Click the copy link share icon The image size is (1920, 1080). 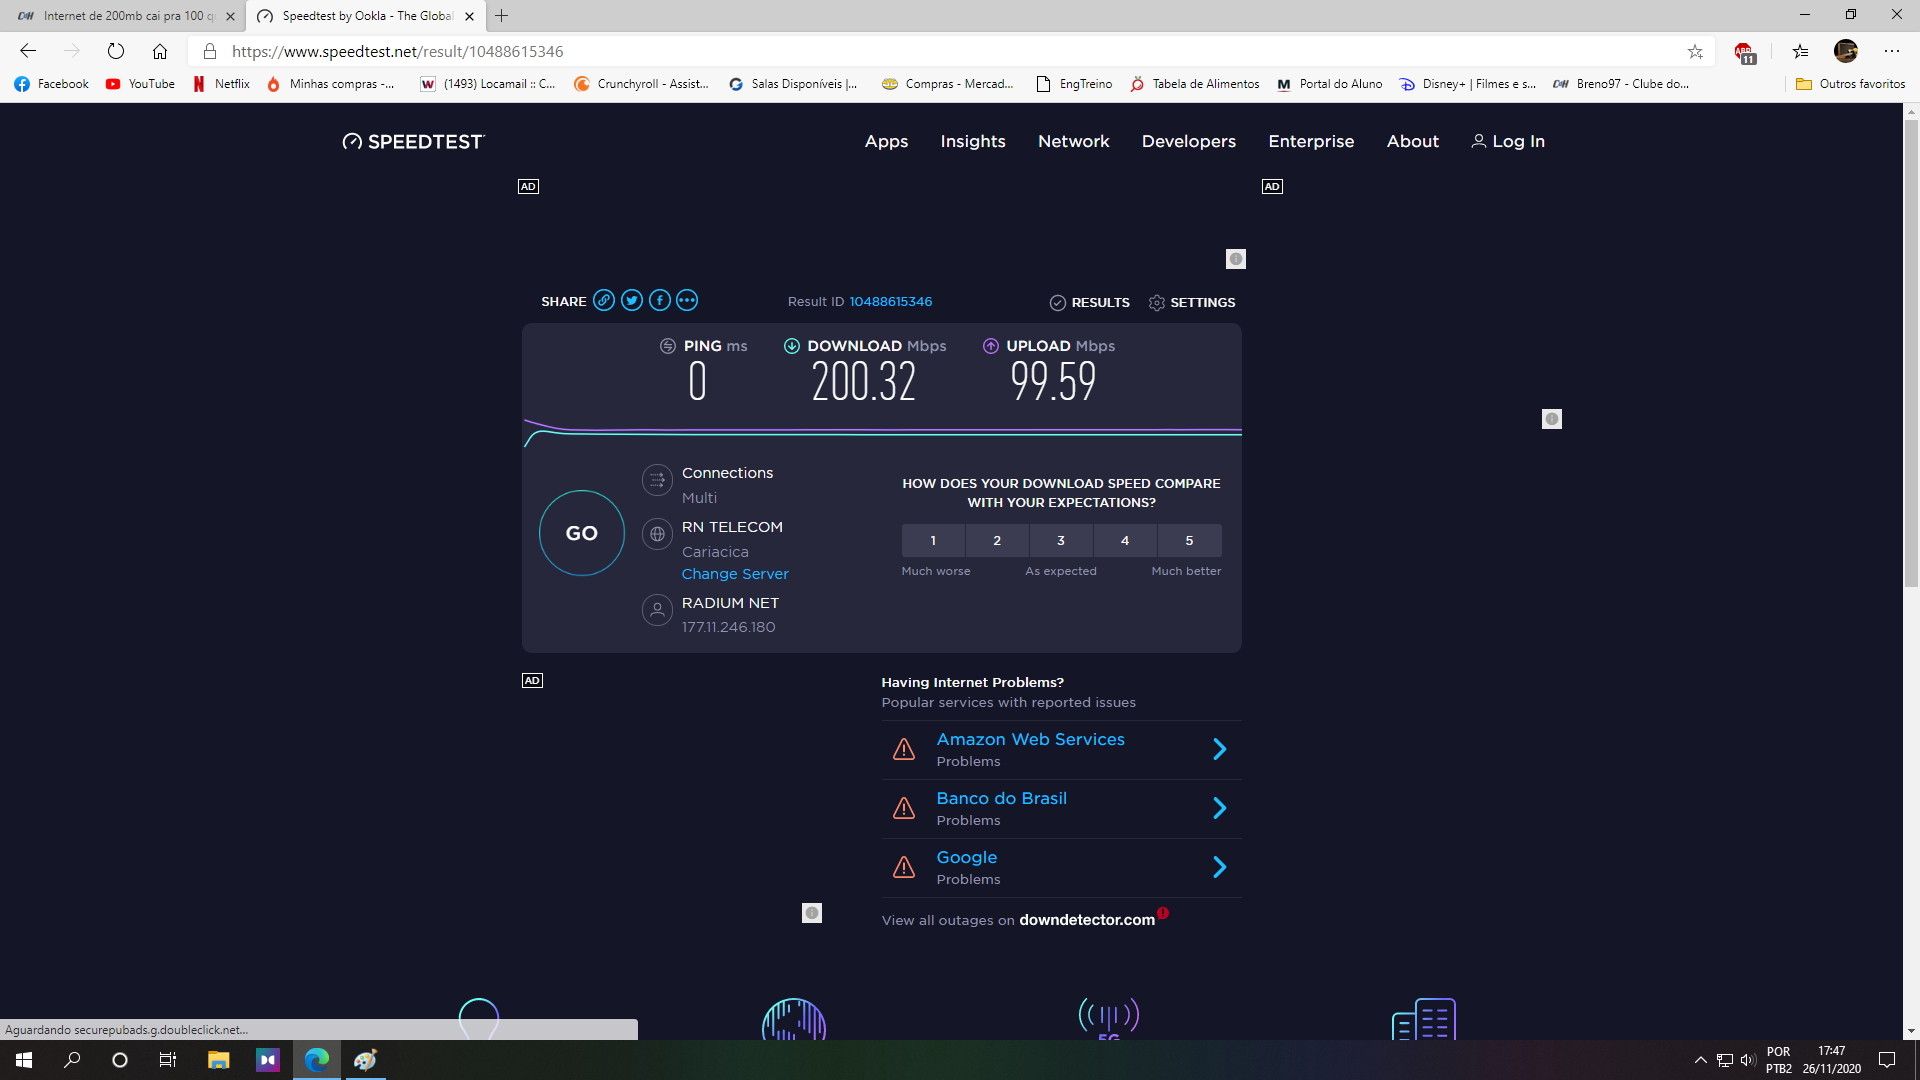(604, 301)
